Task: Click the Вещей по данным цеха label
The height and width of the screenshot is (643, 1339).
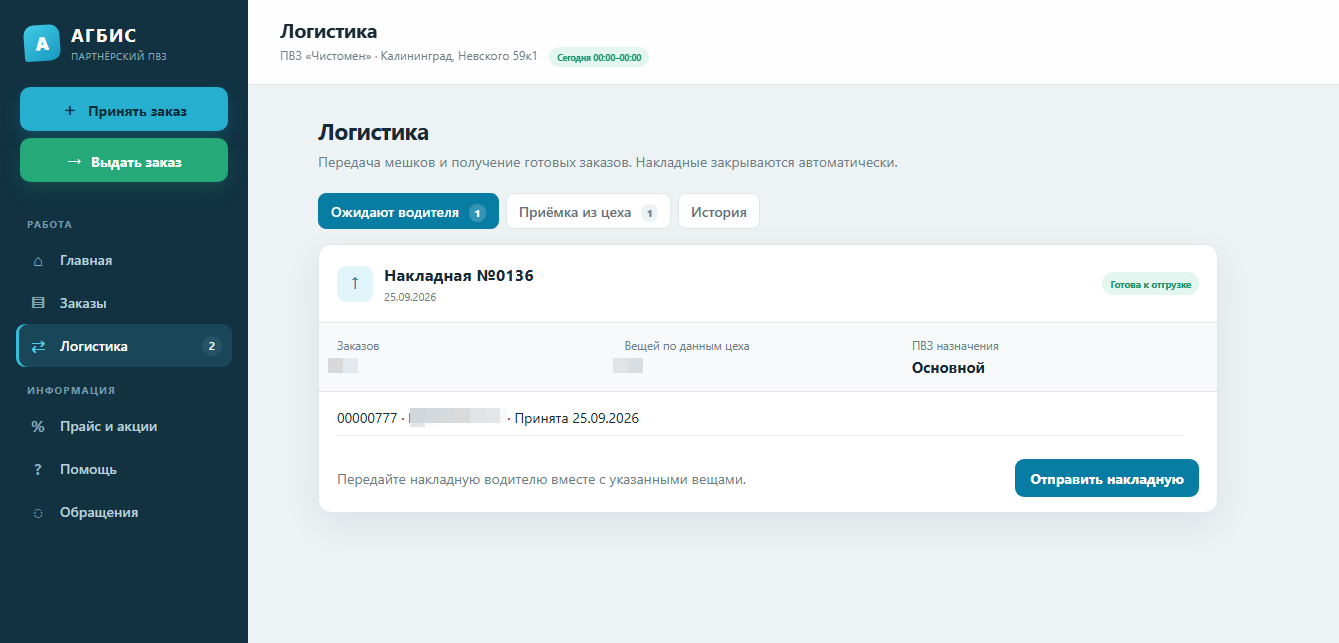Action: tap(687, 346)
